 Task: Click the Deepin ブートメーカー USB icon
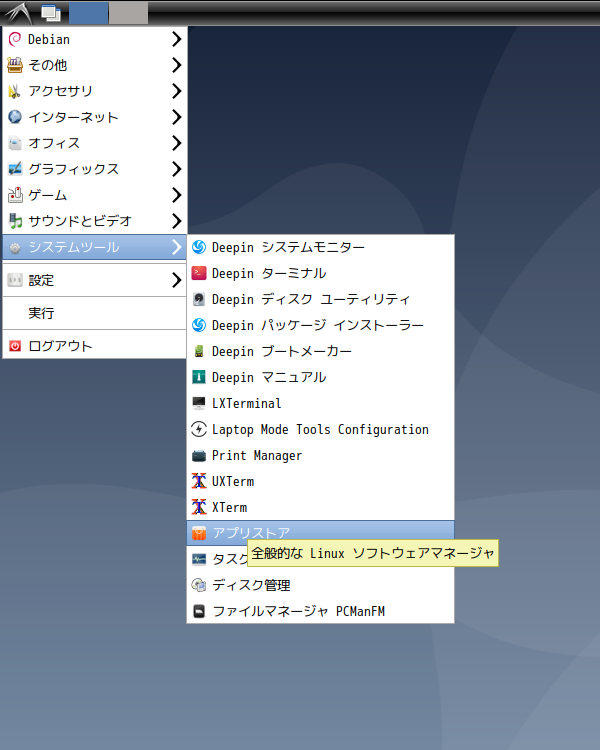click(199, 351)
